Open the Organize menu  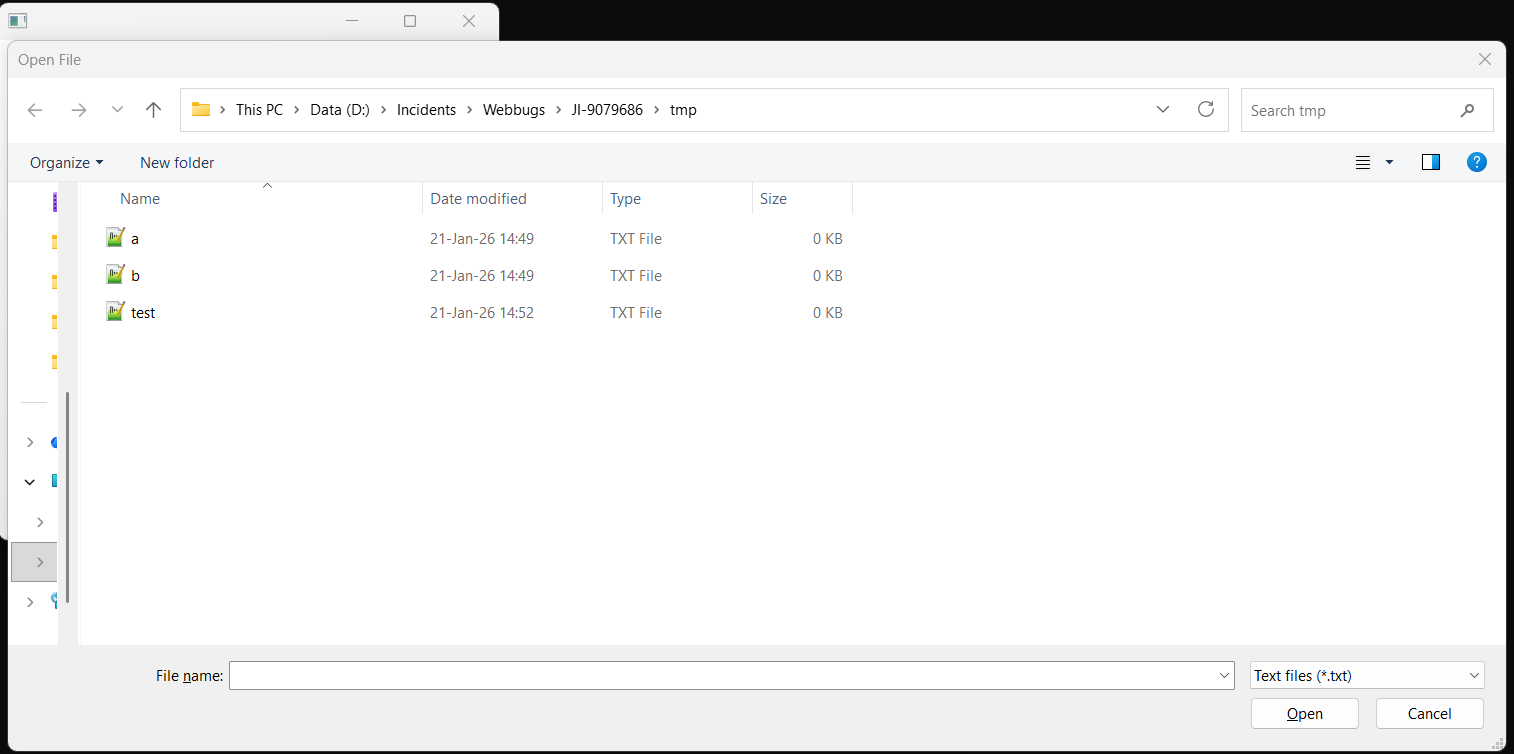pos(66,163)
